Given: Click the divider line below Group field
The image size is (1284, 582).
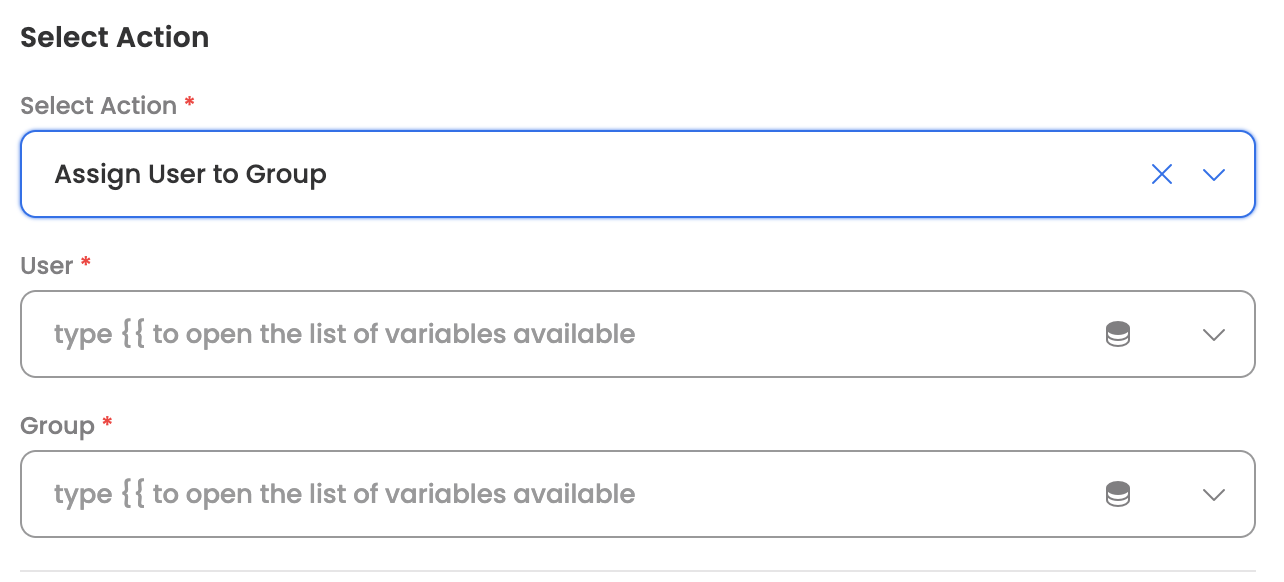Looking at the screenshot, I should tap(638, 571).
